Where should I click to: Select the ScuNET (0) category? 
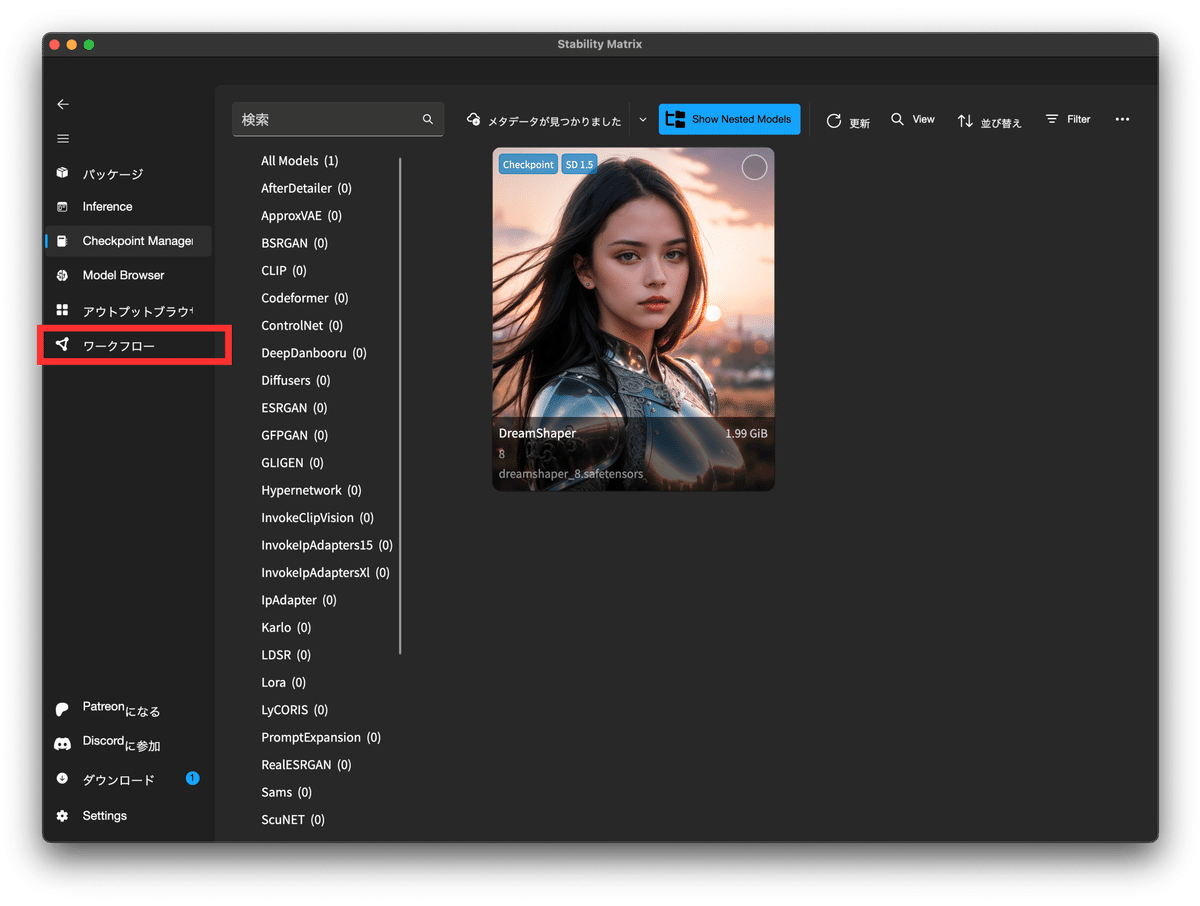pos(293,820)
